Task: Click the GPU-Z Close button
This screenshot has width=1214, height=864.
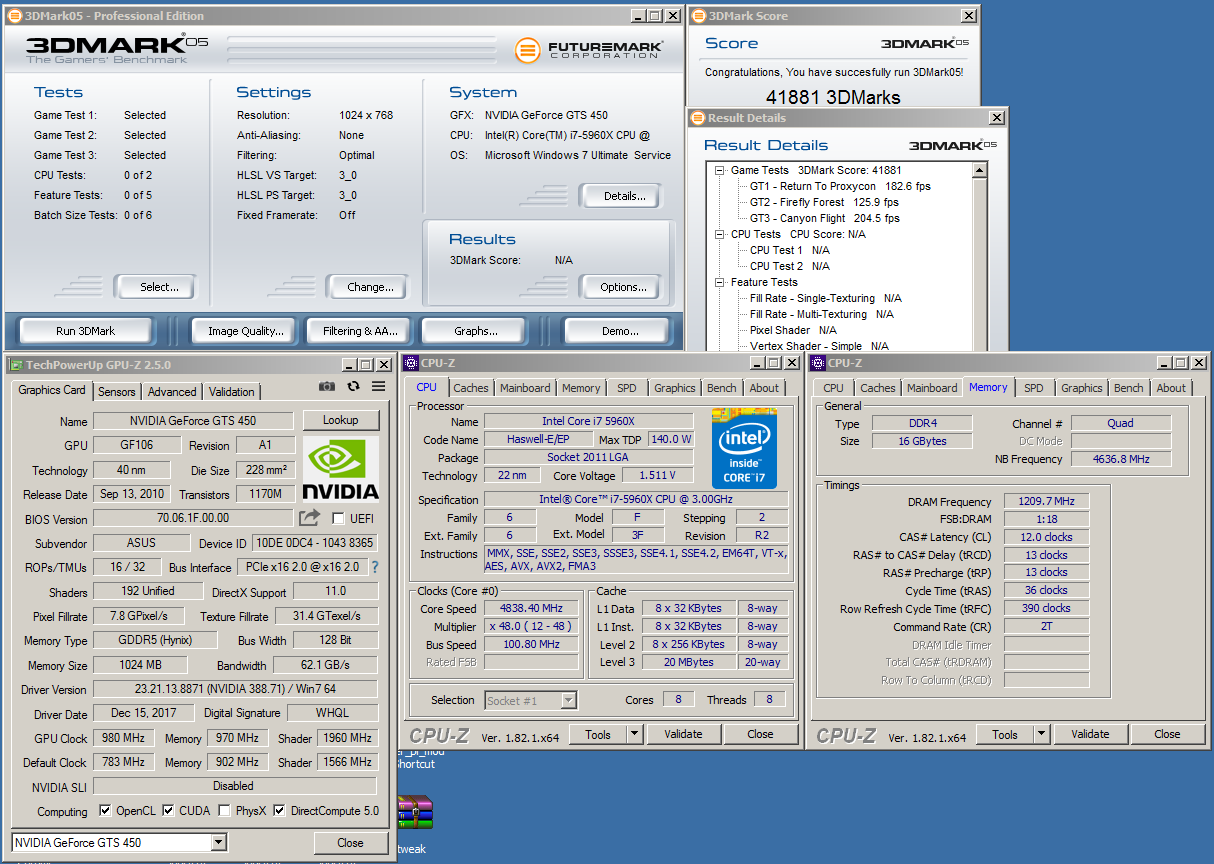Action: pos(350,843)
